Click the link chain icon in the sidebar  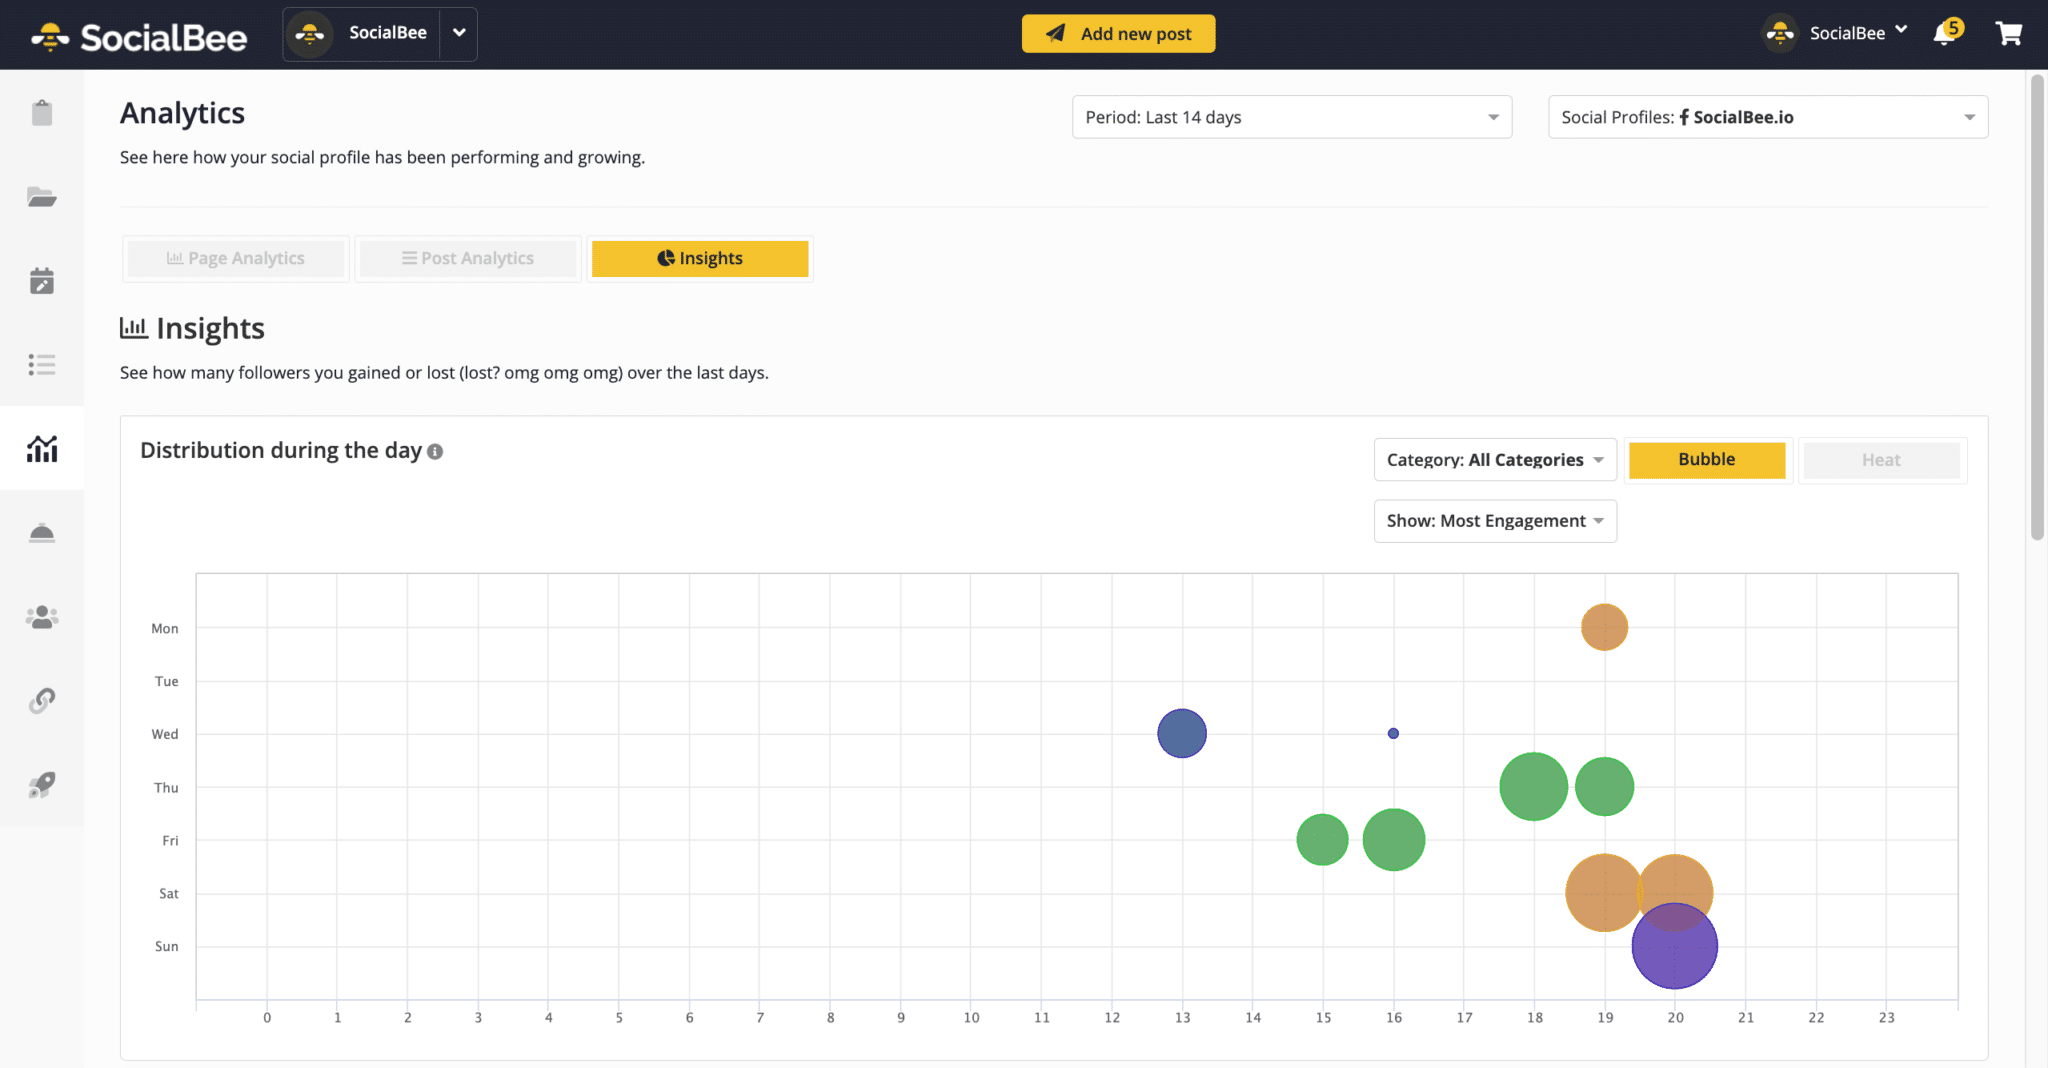click(x=42, y=701)
